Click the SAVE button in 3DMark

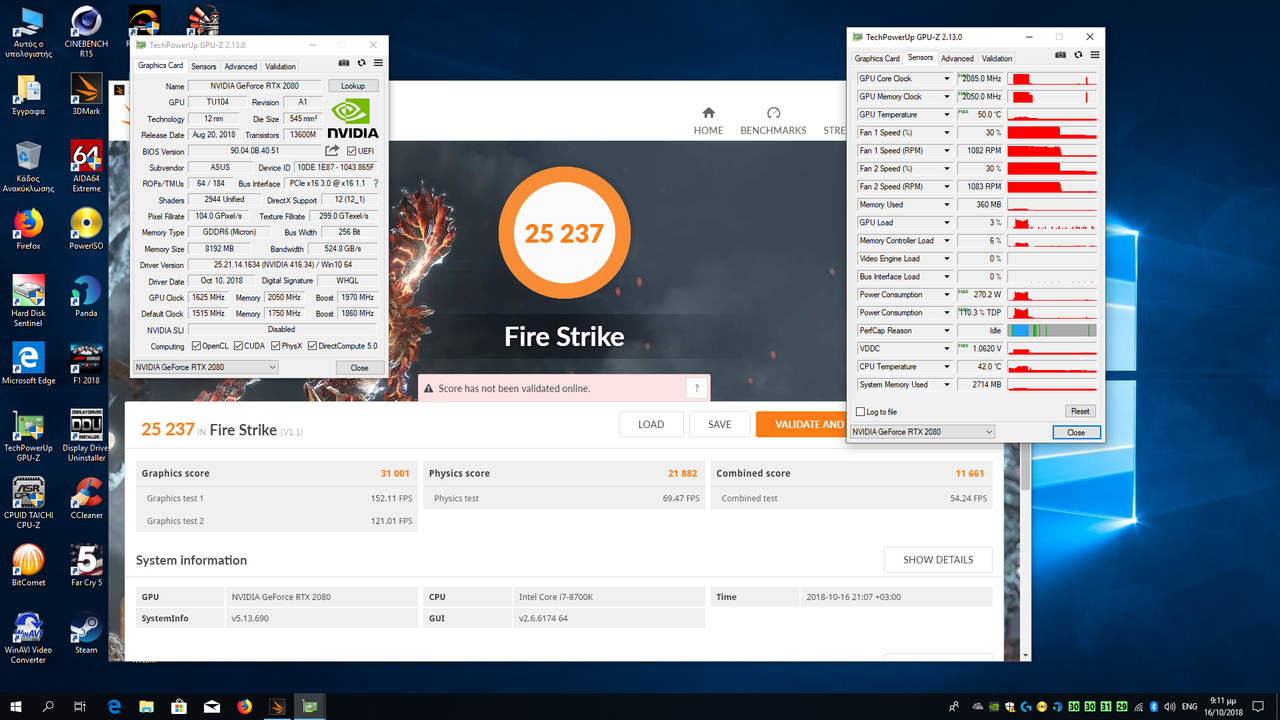720,424
